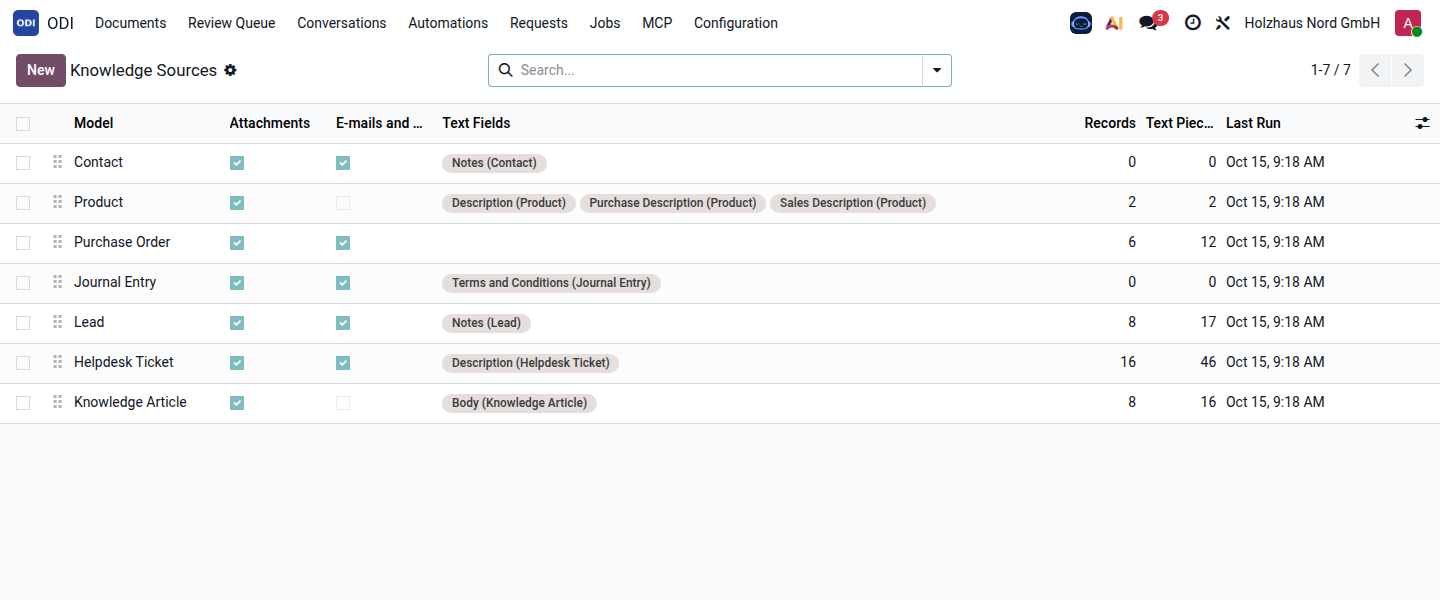Open the user avatar menu
The height and width of the screenshot is (600, 1440).
tap(1408, 23)
